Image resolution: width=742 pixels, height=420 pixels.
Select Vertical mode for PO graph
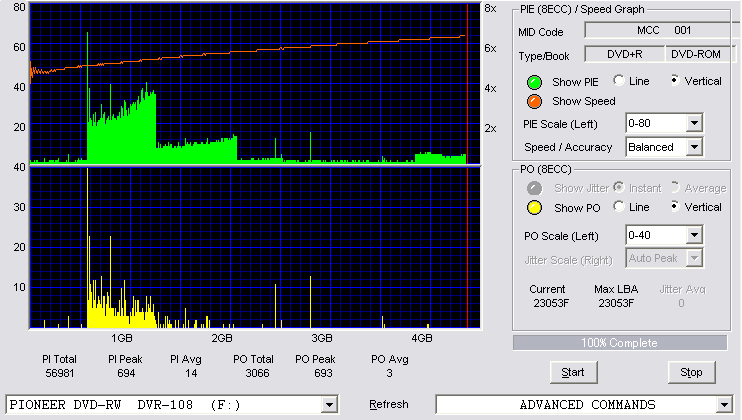[x=675, y=206]
